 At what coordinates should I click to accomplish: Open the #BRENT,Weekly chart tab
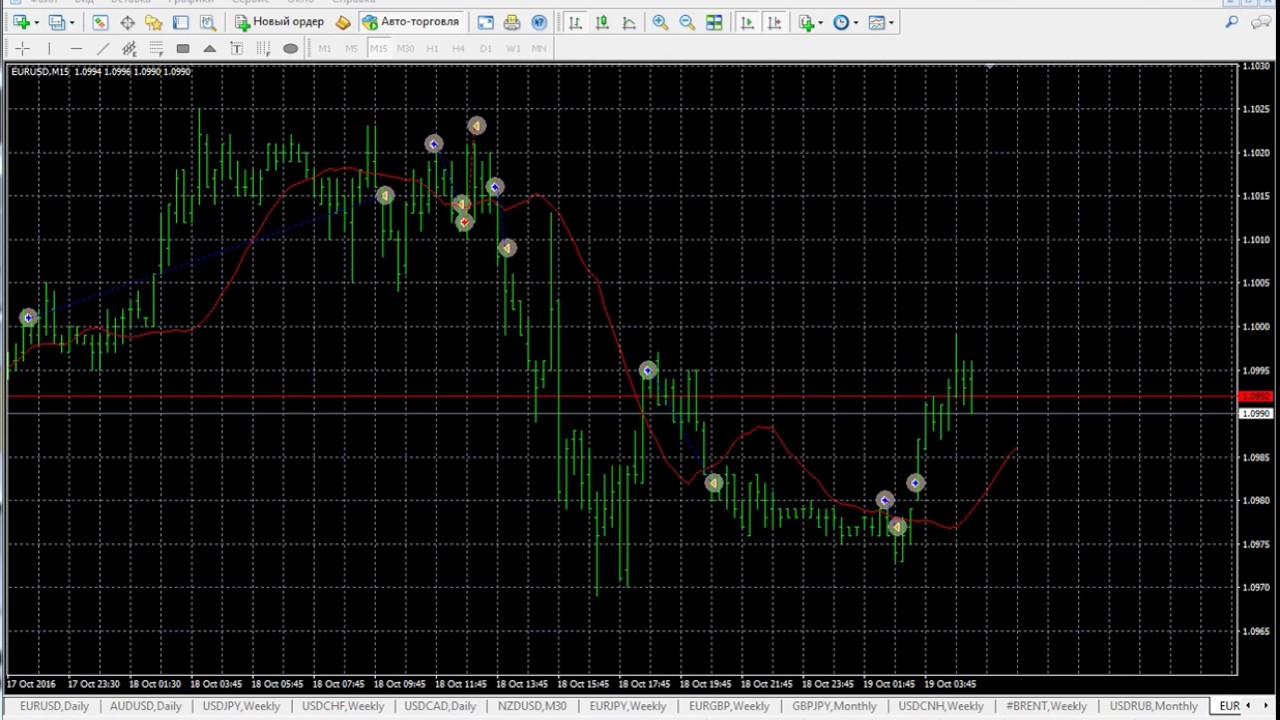pos(1046,706)
